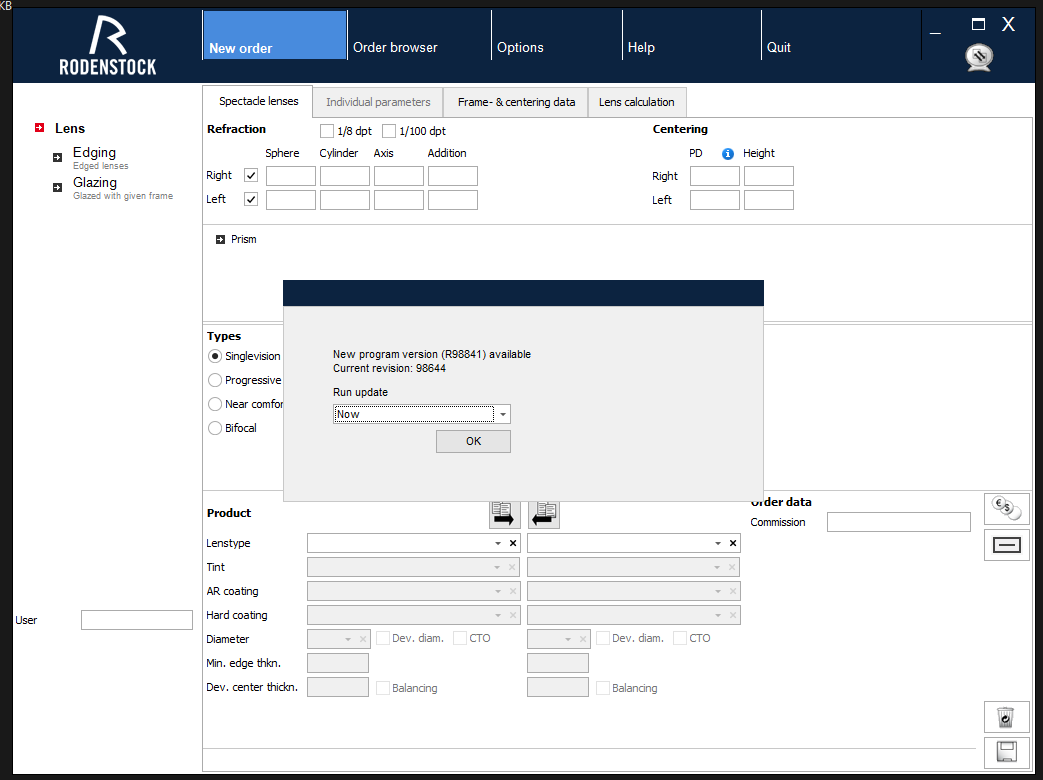This screenshot has width=1043, height=780.
Task: Expand the Glazing tree node
Action: pos(57,188)
